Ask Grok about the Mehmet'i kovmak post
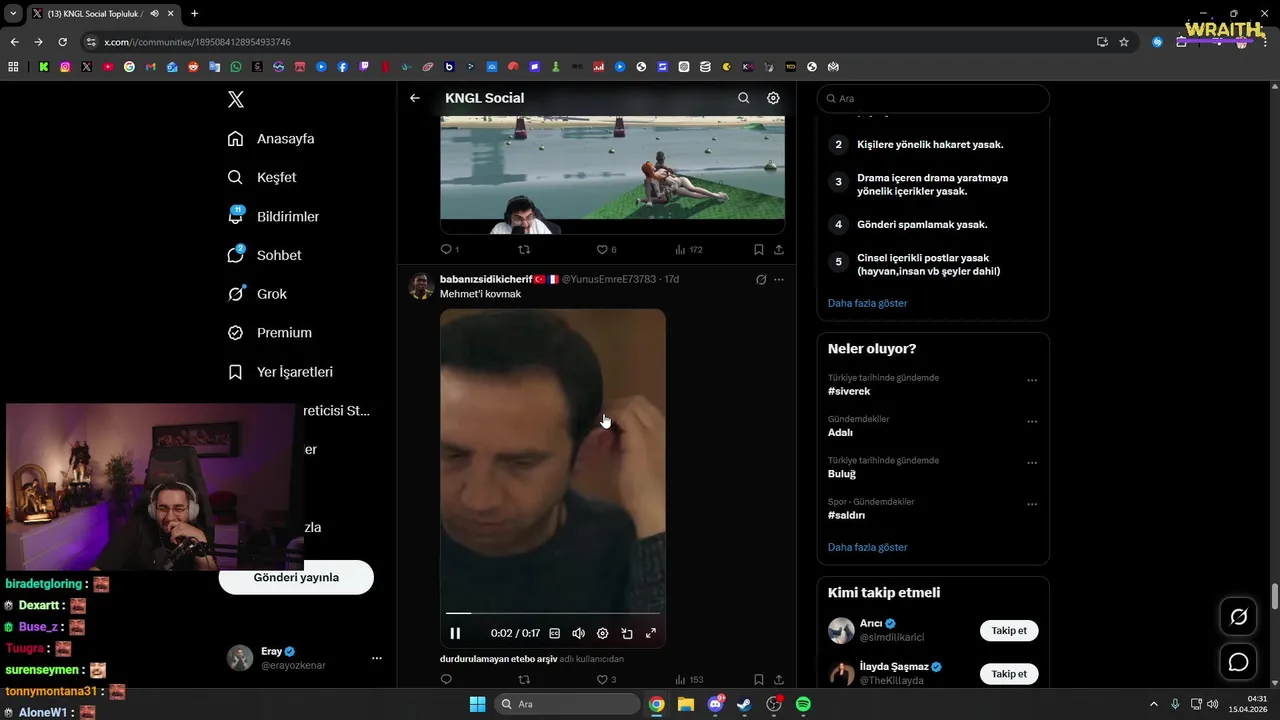 click(x=761, y=279)
